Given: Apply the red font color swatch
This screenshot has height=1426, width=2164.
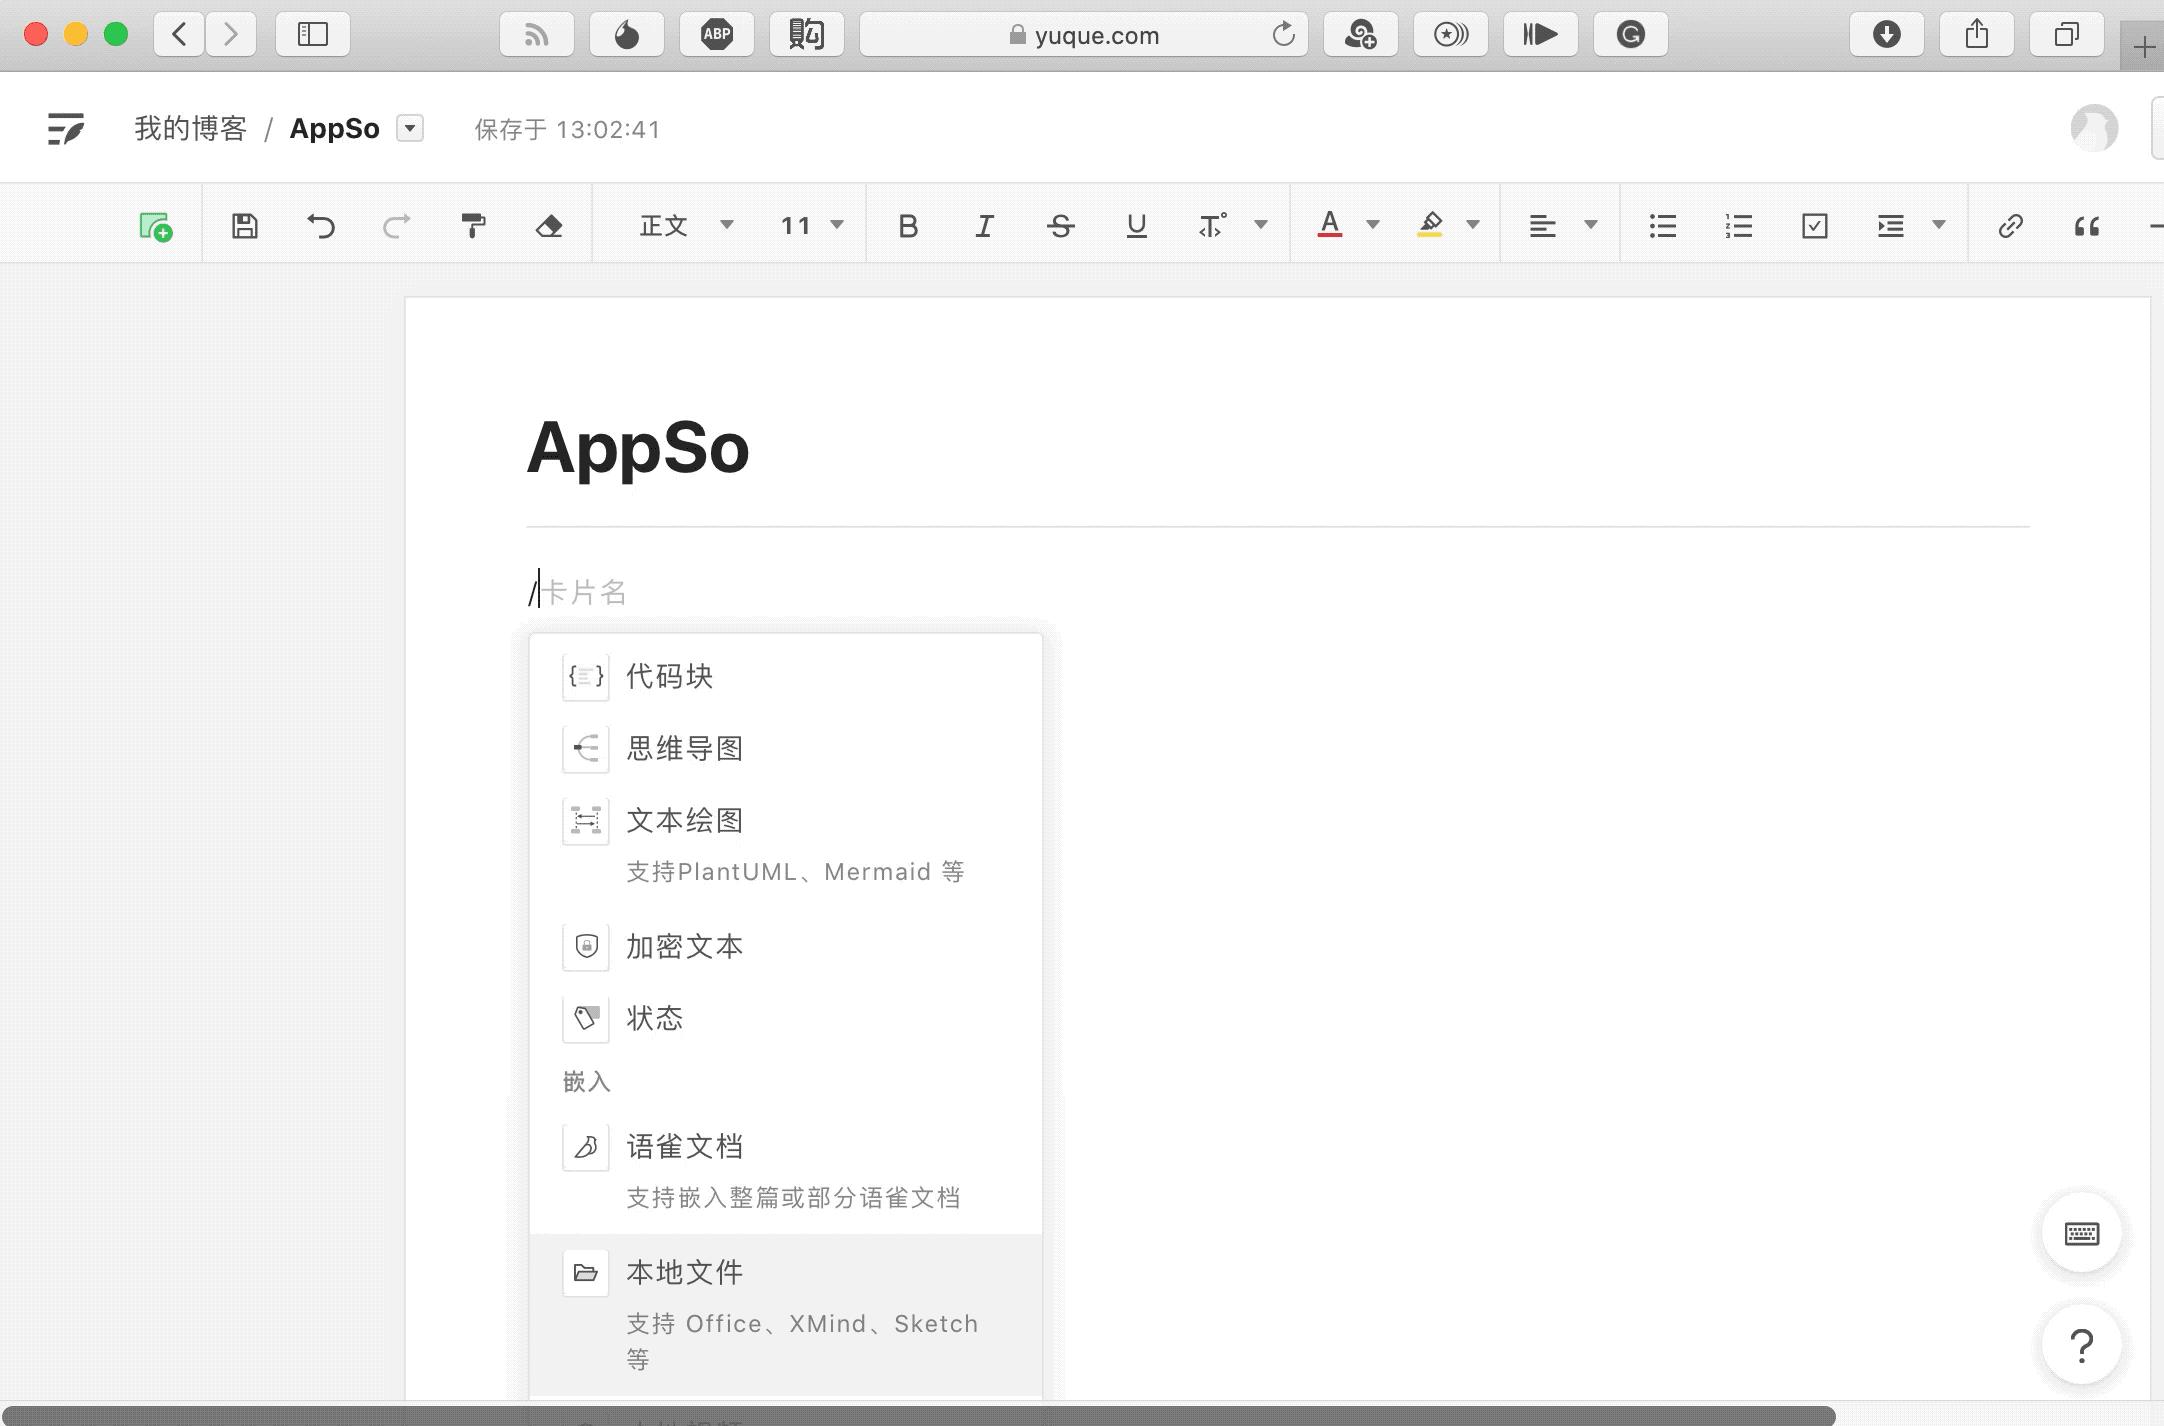Looking at the screenshot, I should 1329,225.
